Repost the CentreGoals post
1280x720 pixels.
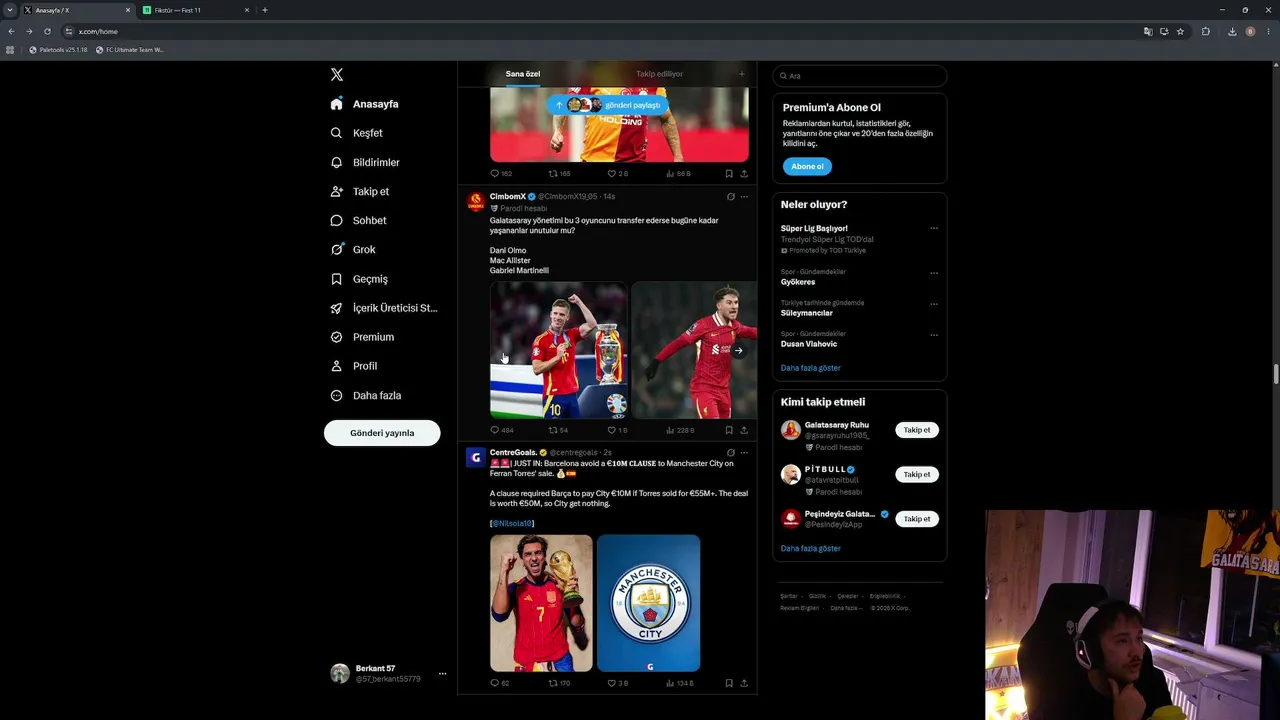pos(559,683)
